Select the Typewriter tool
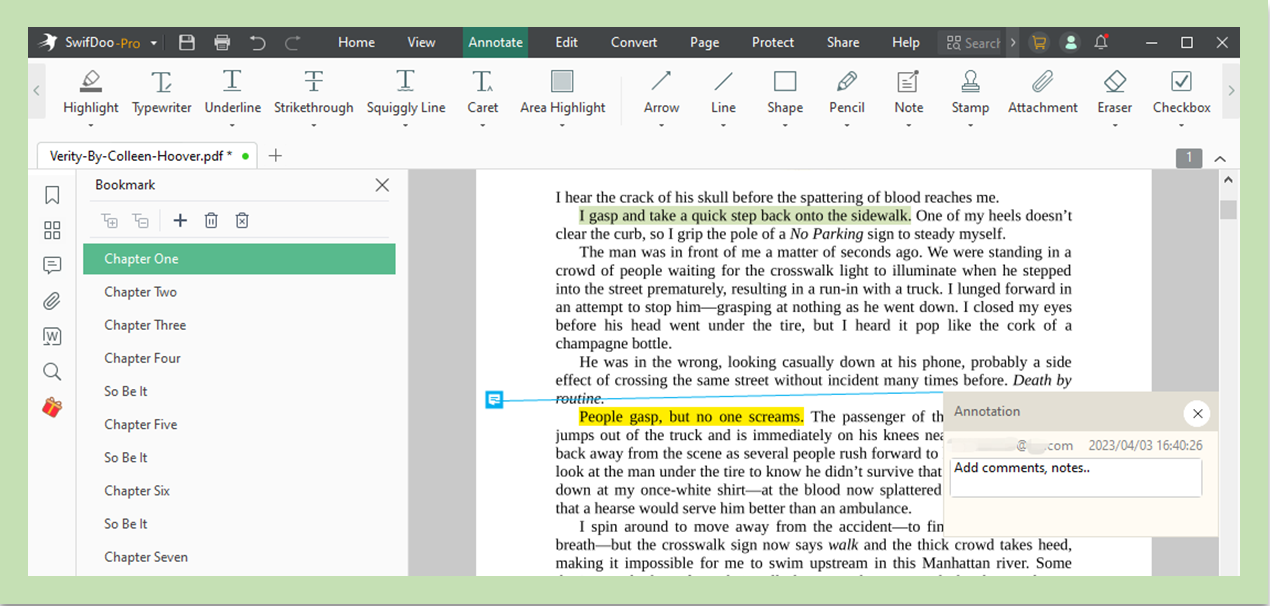1270x606 pixels. (162, 92)
